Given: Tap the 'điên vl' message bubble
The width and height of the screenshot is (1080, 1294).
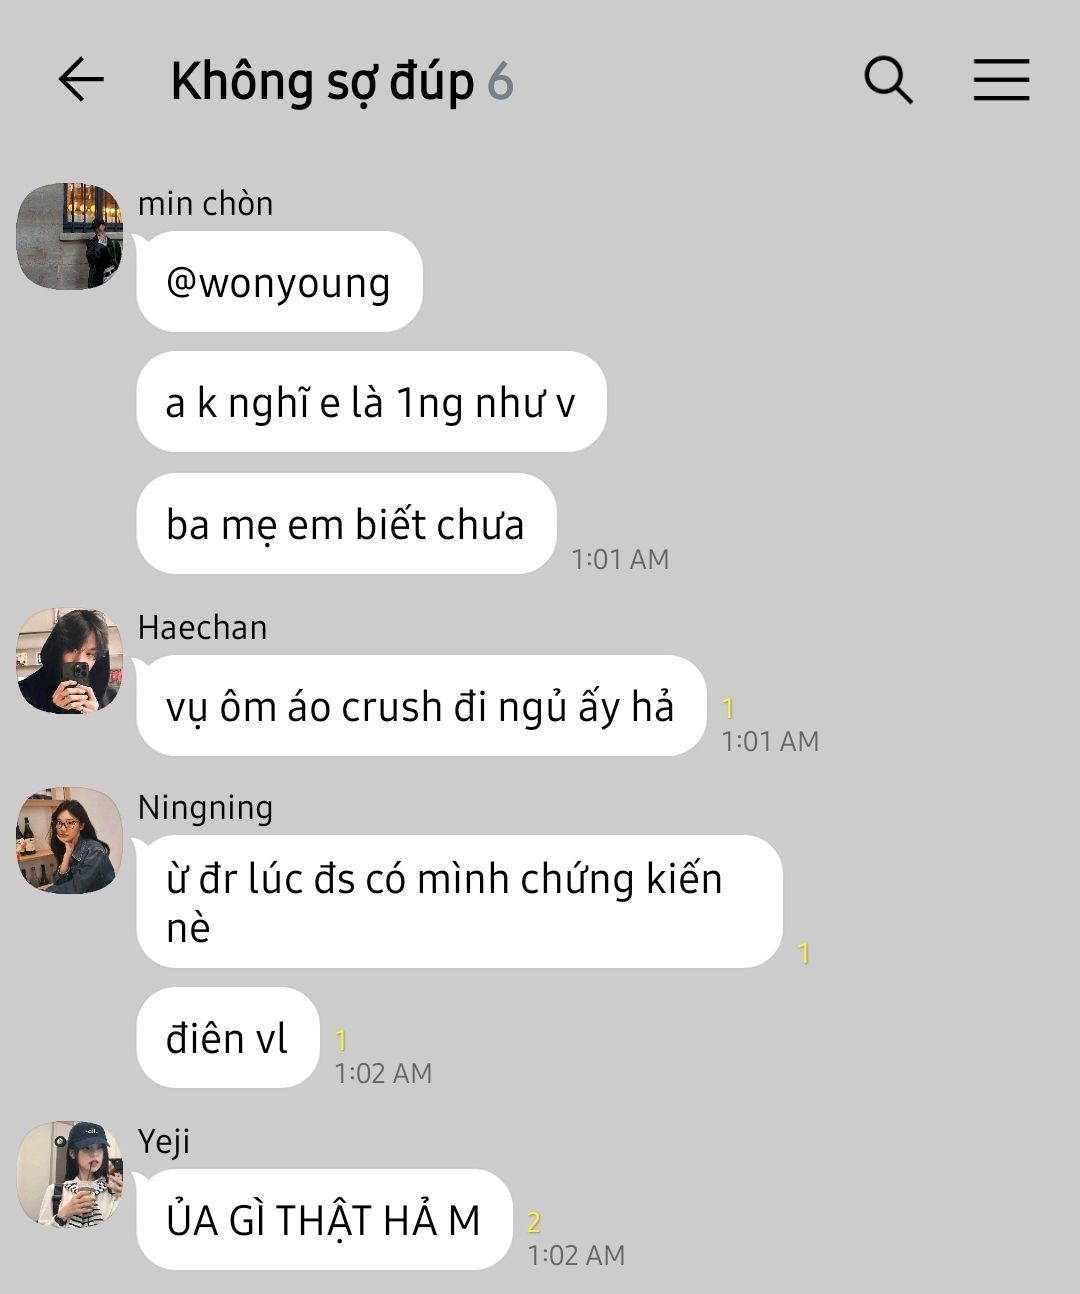Looking at the screenshot, I should (227, 1038).
